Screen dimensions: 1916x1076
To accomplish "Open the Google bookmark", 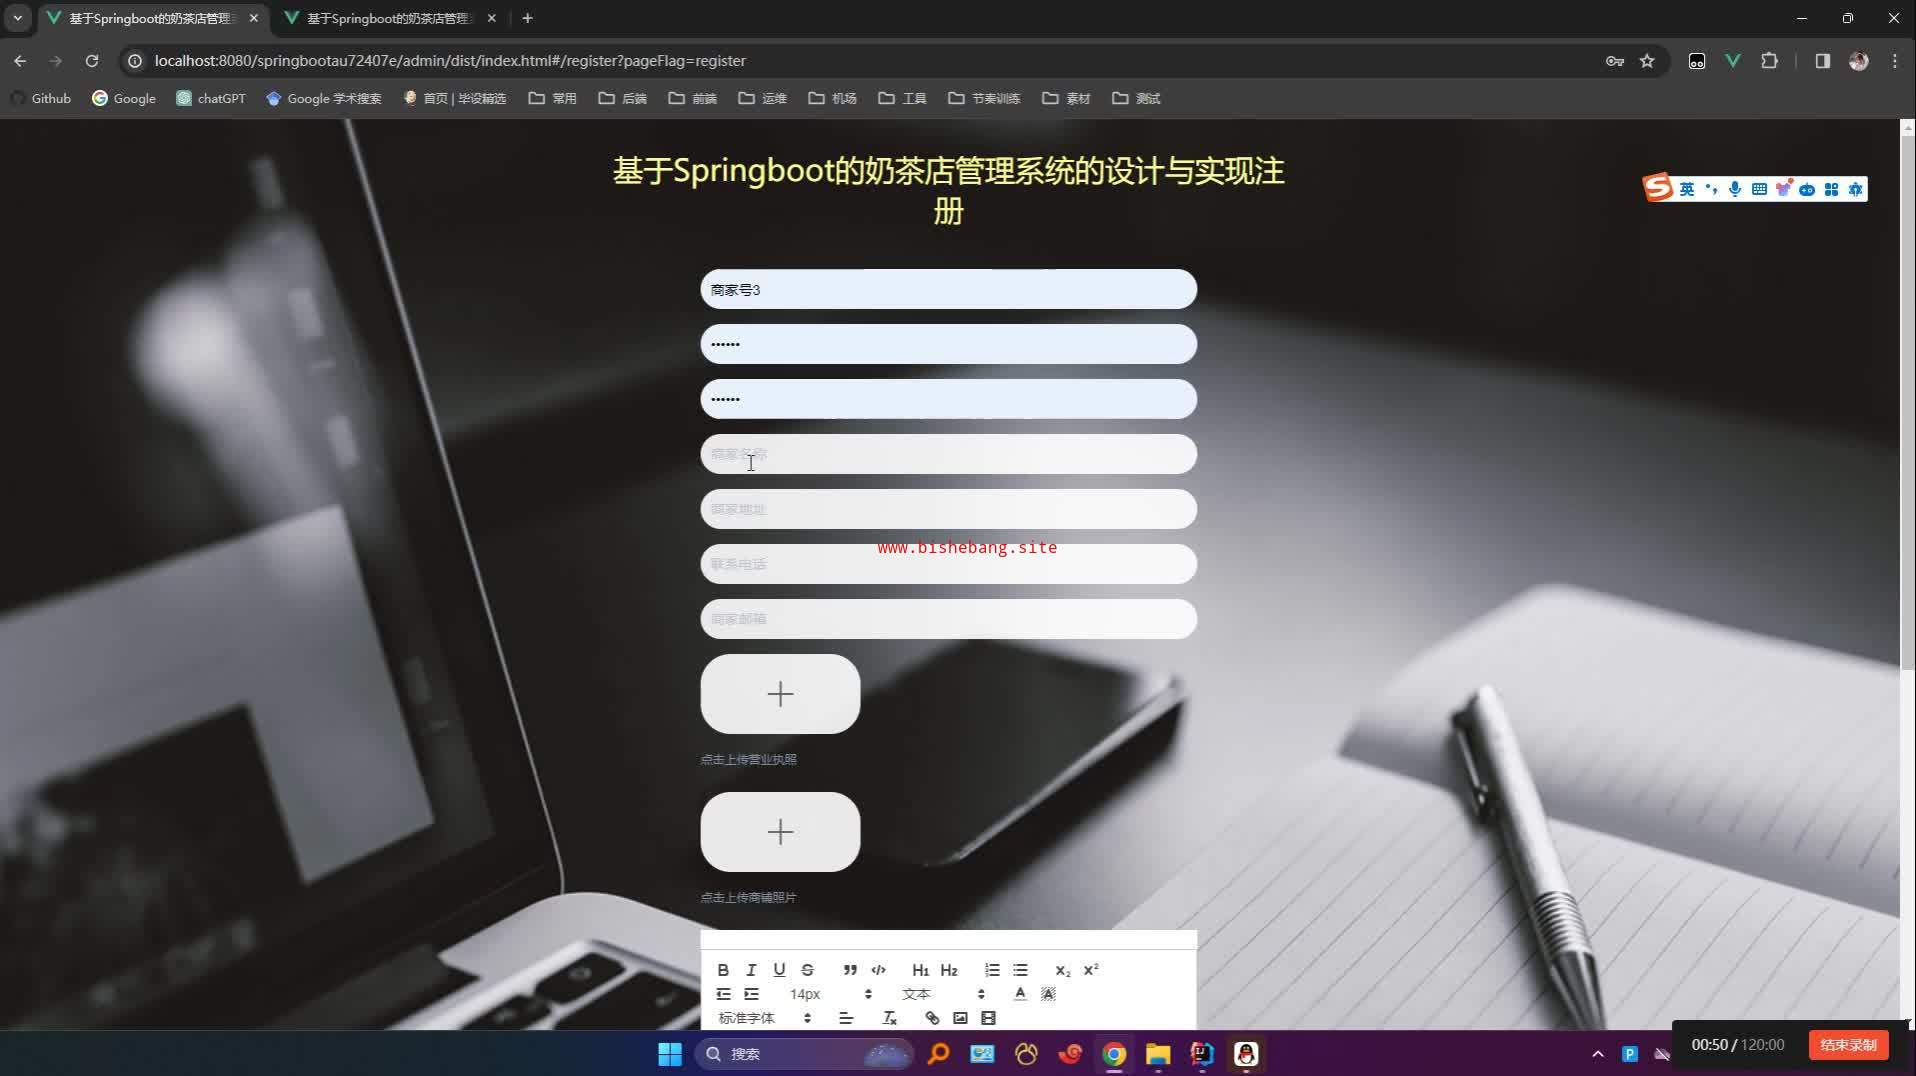I will 124,98.
